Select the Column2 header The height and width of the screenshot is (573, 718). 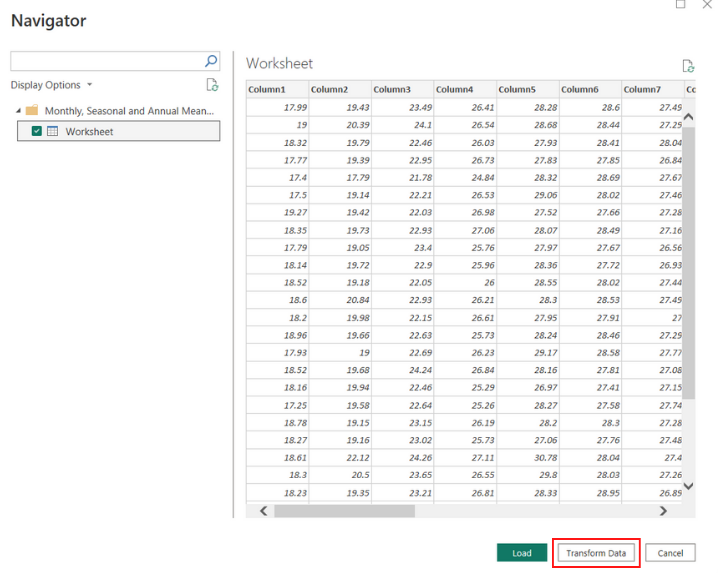click(340, 89)
